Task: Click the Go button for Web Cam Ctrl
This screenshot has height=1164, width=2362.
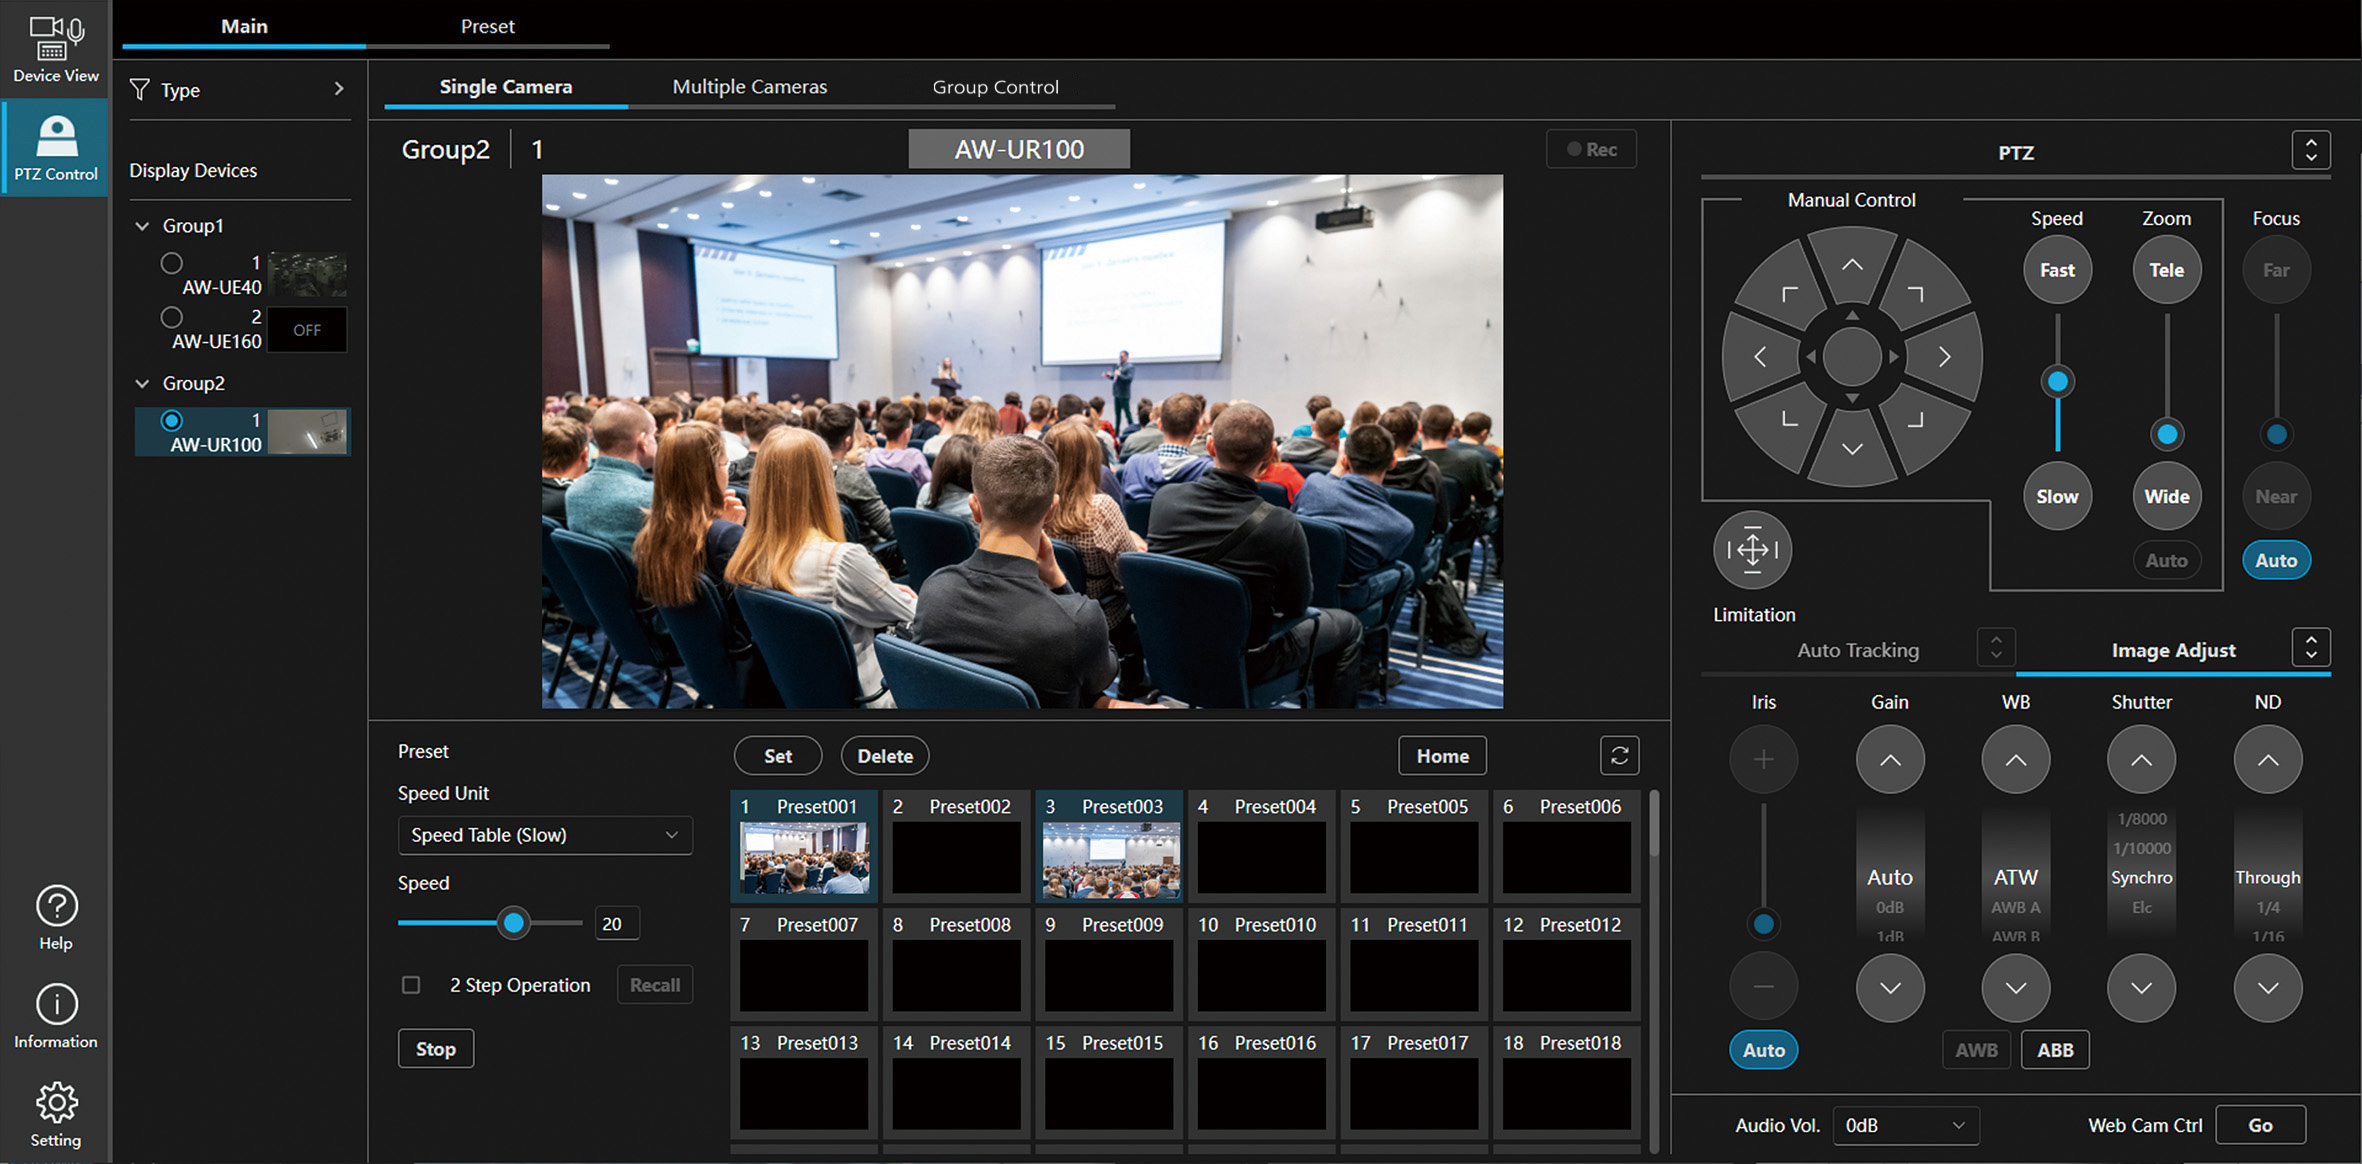Action: pyautogui.click(x=2260, y=1125)
